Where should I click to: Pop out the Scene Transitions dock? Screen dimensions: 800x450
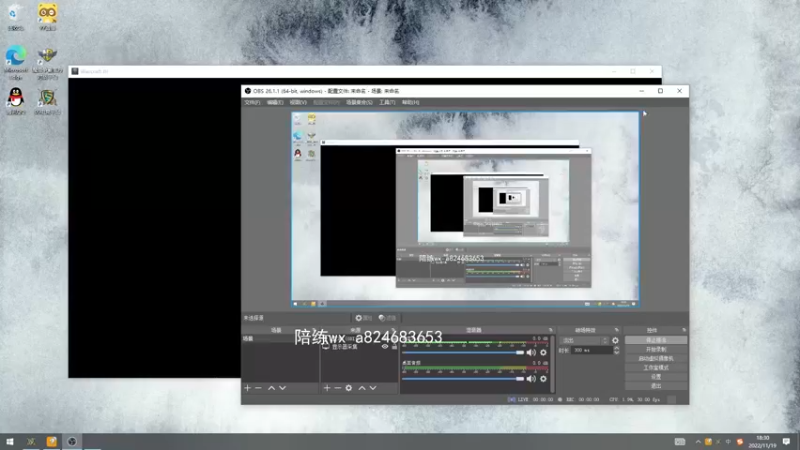[x=616, y=330]
